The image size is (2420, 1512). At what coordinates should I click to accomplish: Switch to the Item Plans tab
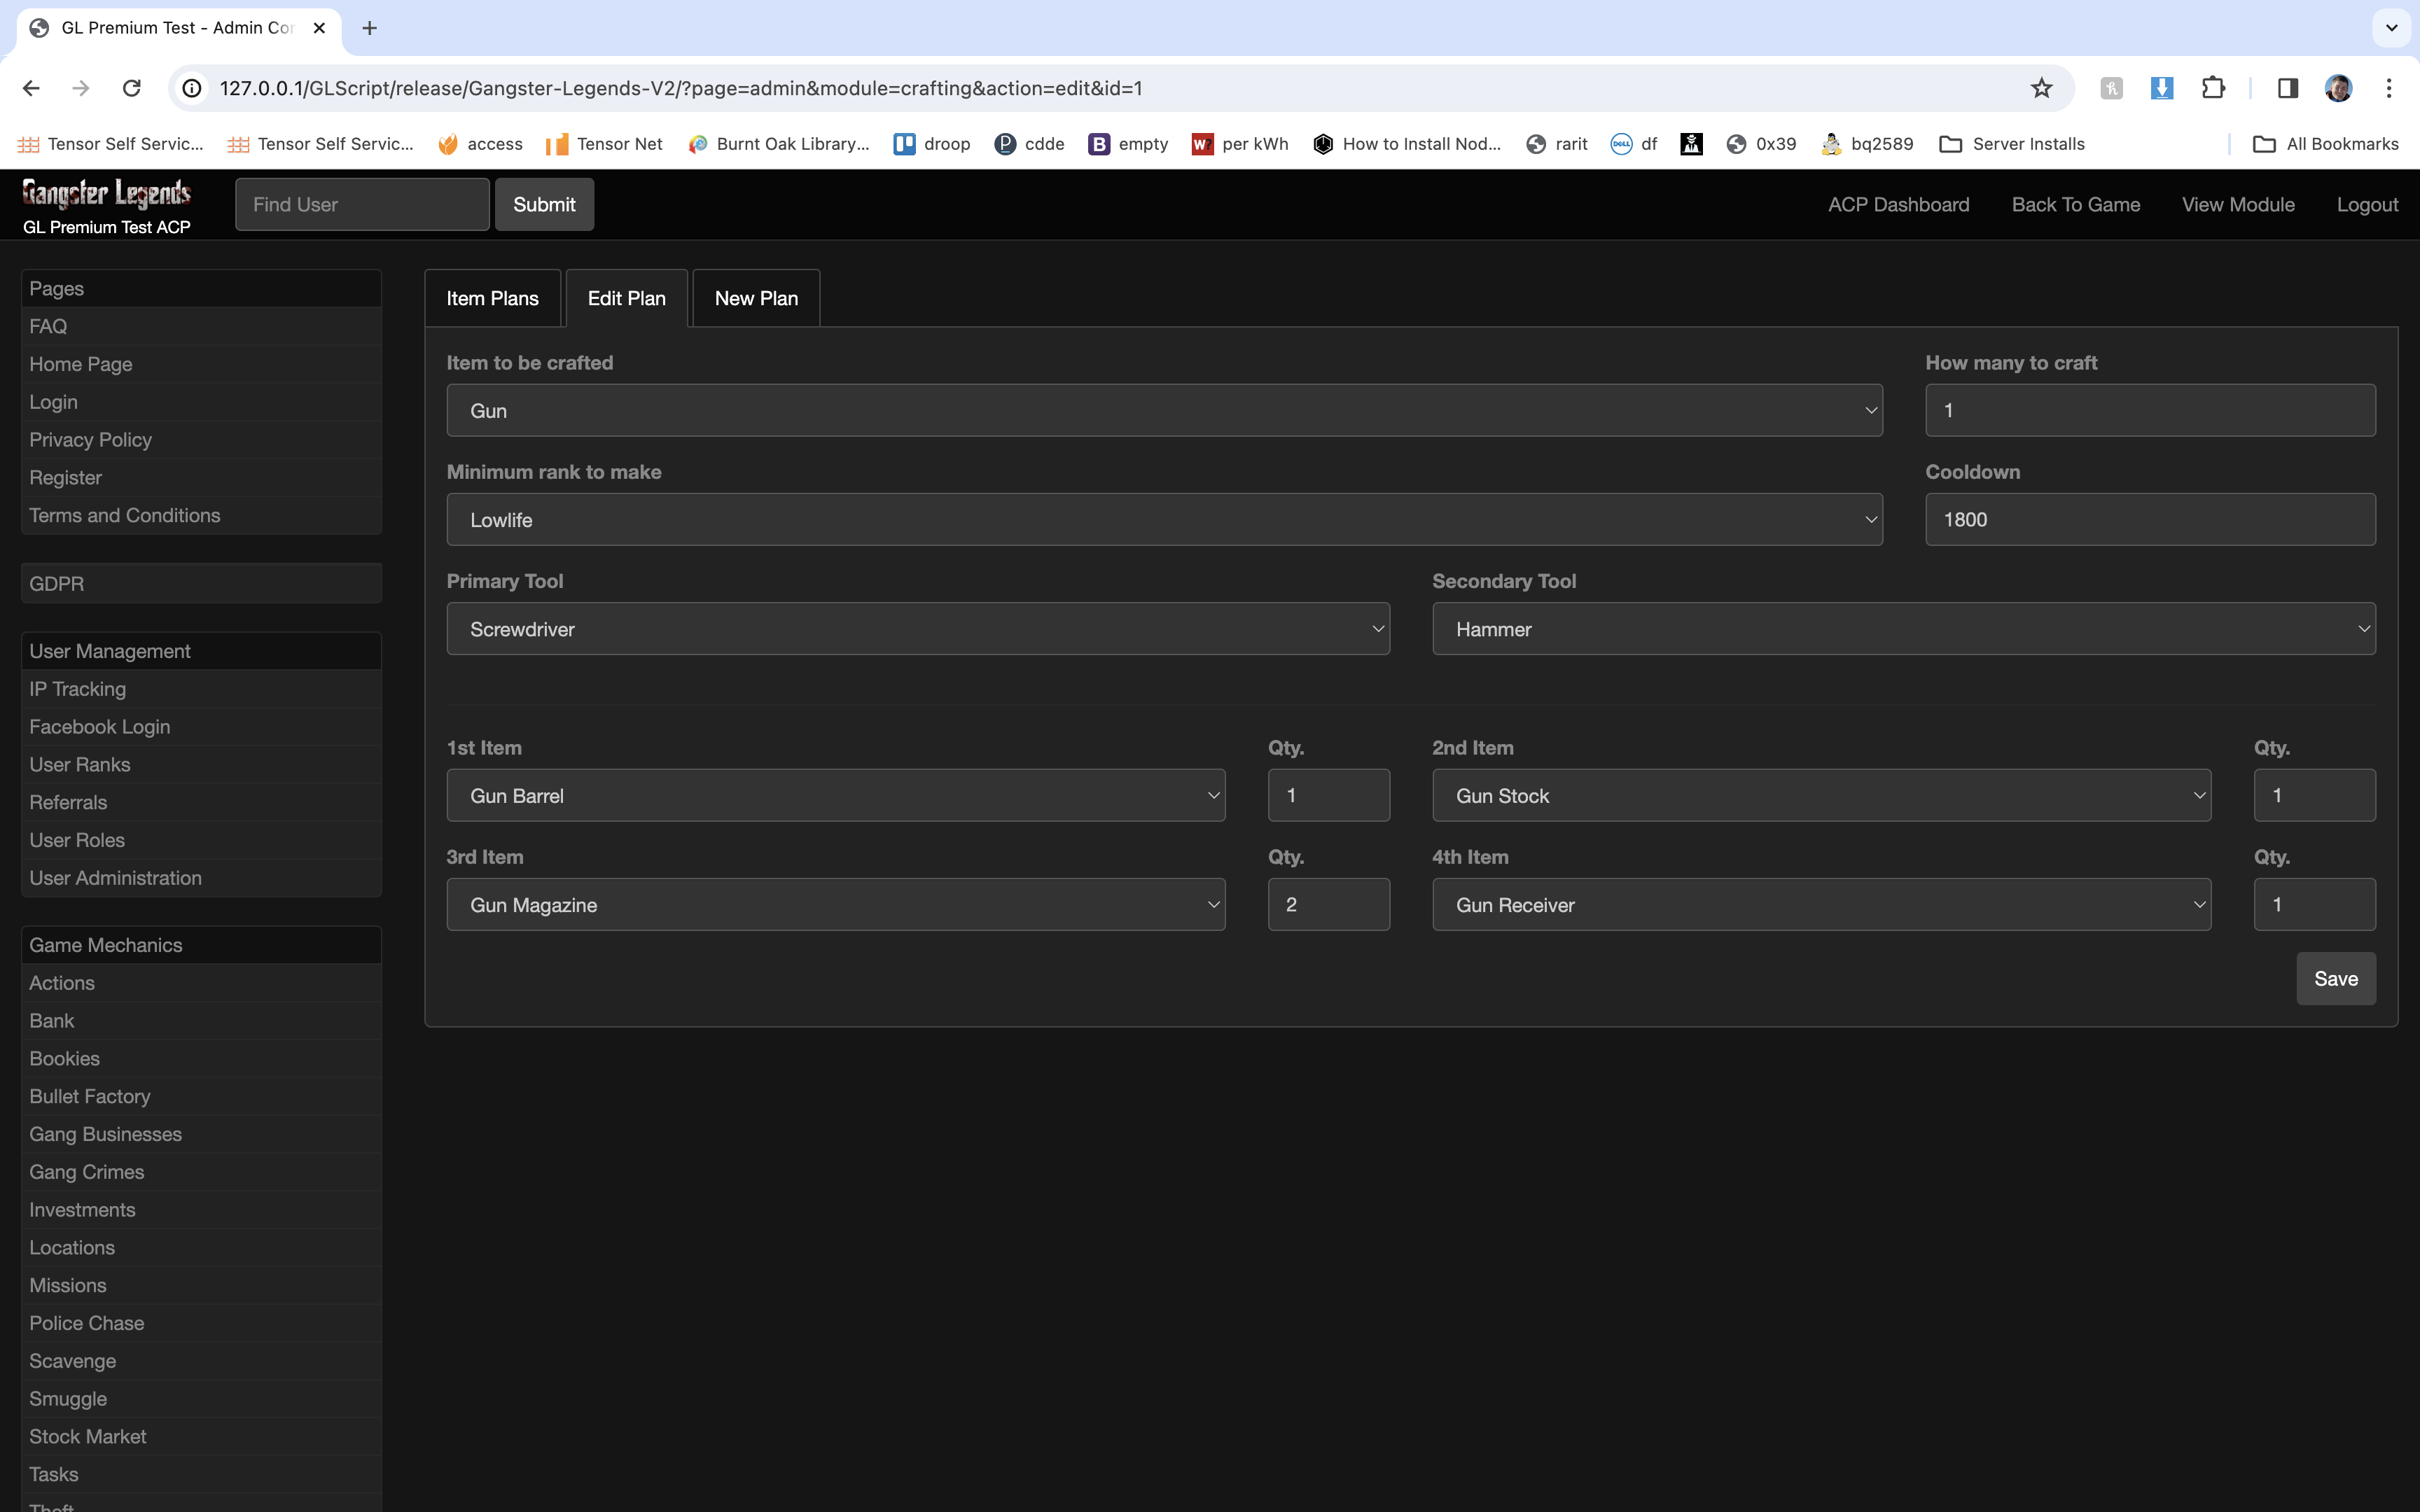pos(492,299)
